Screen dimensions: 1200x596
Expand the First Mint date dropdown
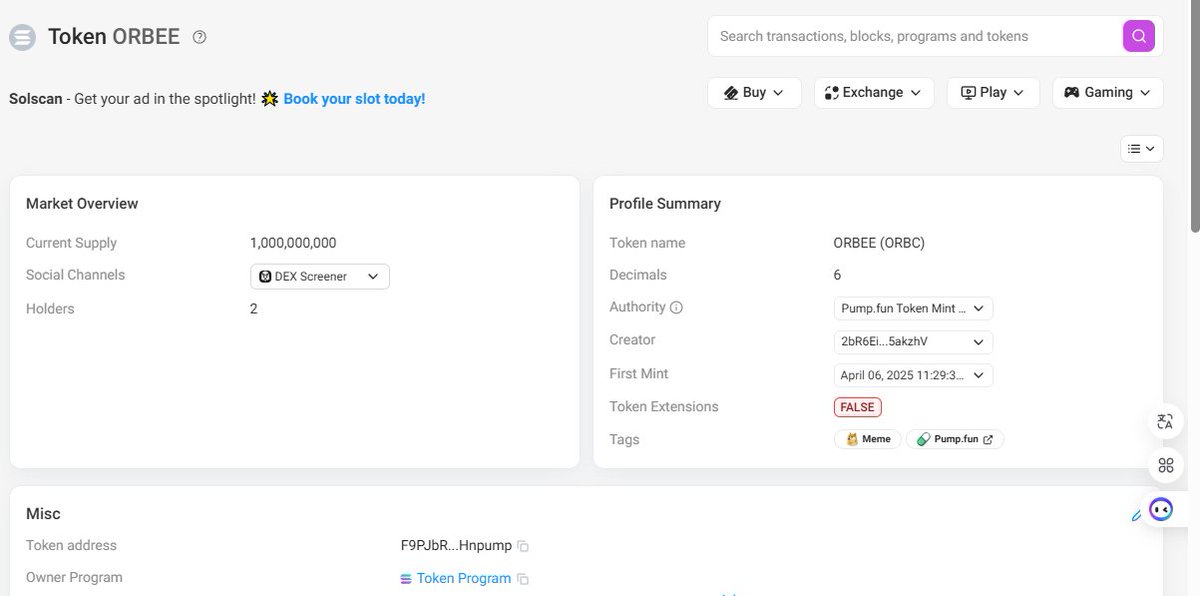point(913,376)
